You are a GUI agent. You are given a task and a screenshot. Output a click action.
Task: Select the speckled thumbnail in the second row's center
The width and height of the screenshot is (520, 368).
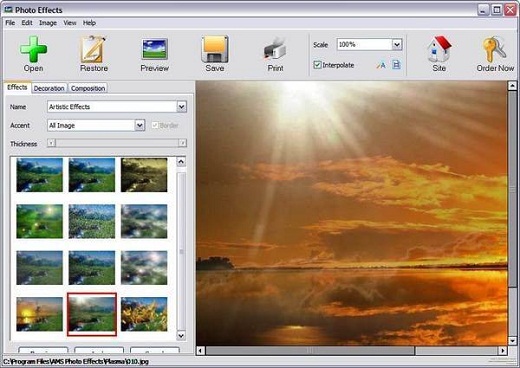coord(92,221)
